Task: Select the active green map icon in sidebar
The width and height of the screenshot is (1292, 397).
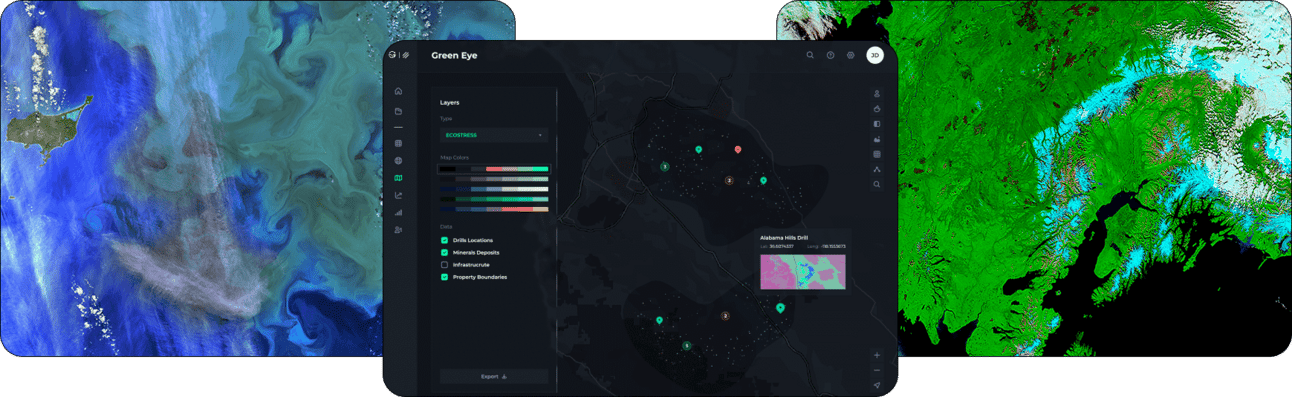Action: pyautogui.click(x=398, y=178)
